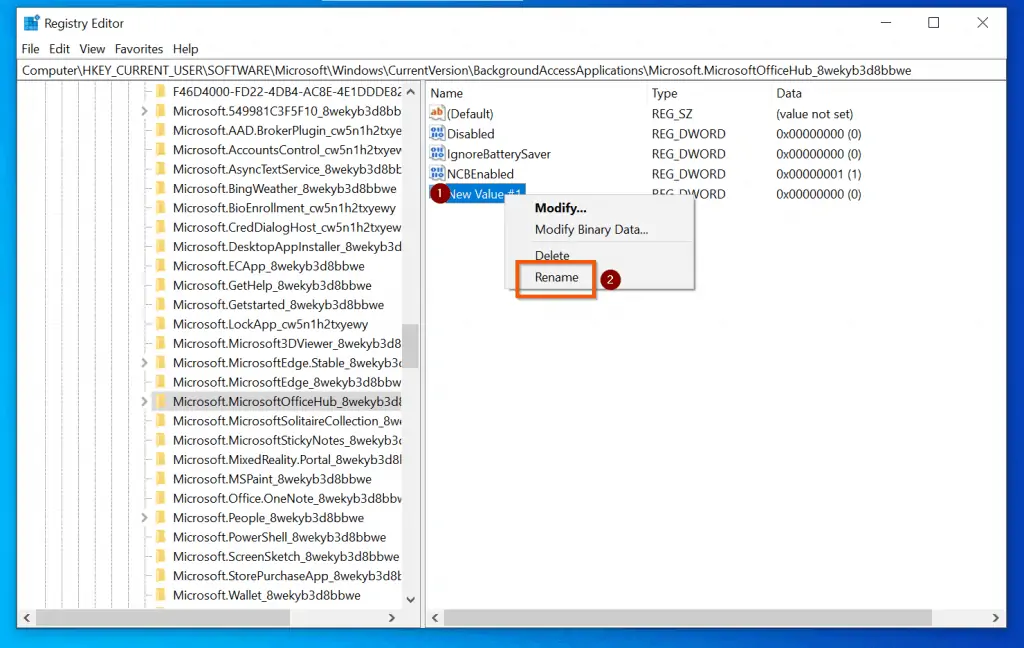Click the Registry Editor title bar icon

pyautogui.click(x=30, y=22)
